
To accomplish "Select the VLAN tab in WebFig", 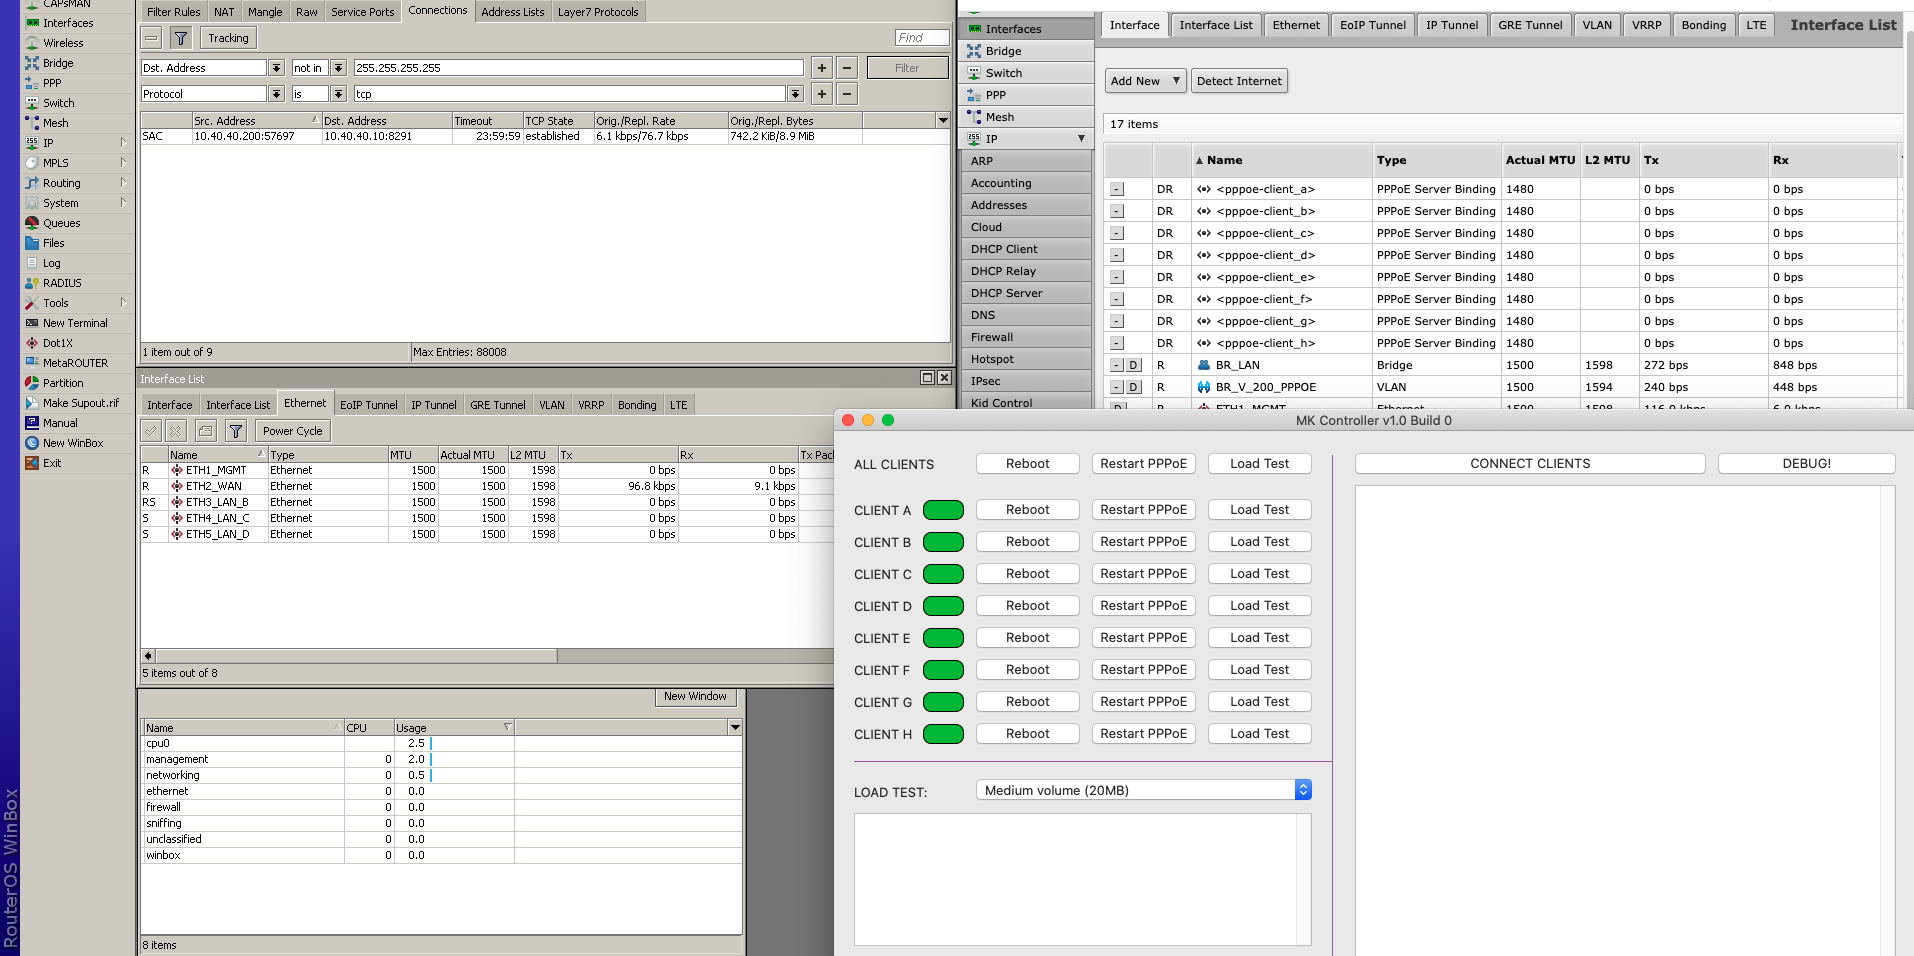I will pyautogui.click(x=1597, y=25).
